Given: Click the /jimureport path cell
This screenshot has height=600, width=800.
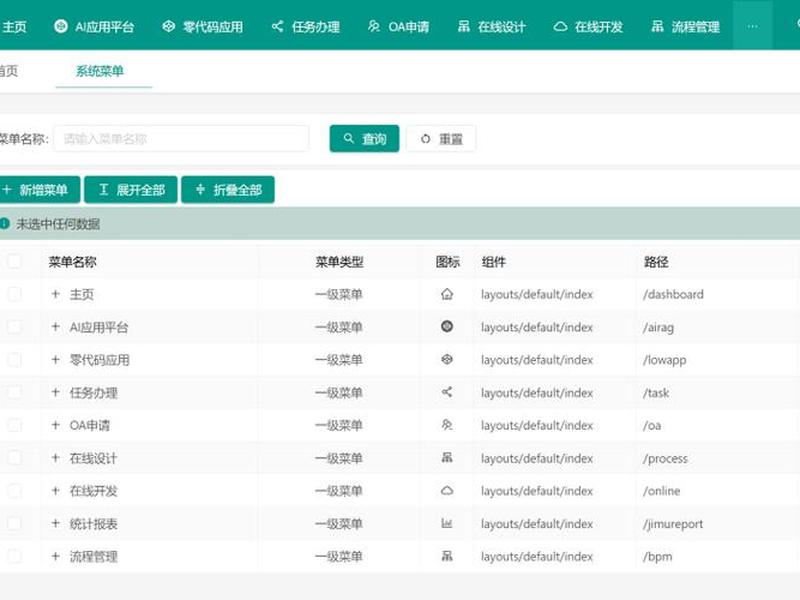Looking at the screenshot, I should [673, 524].
